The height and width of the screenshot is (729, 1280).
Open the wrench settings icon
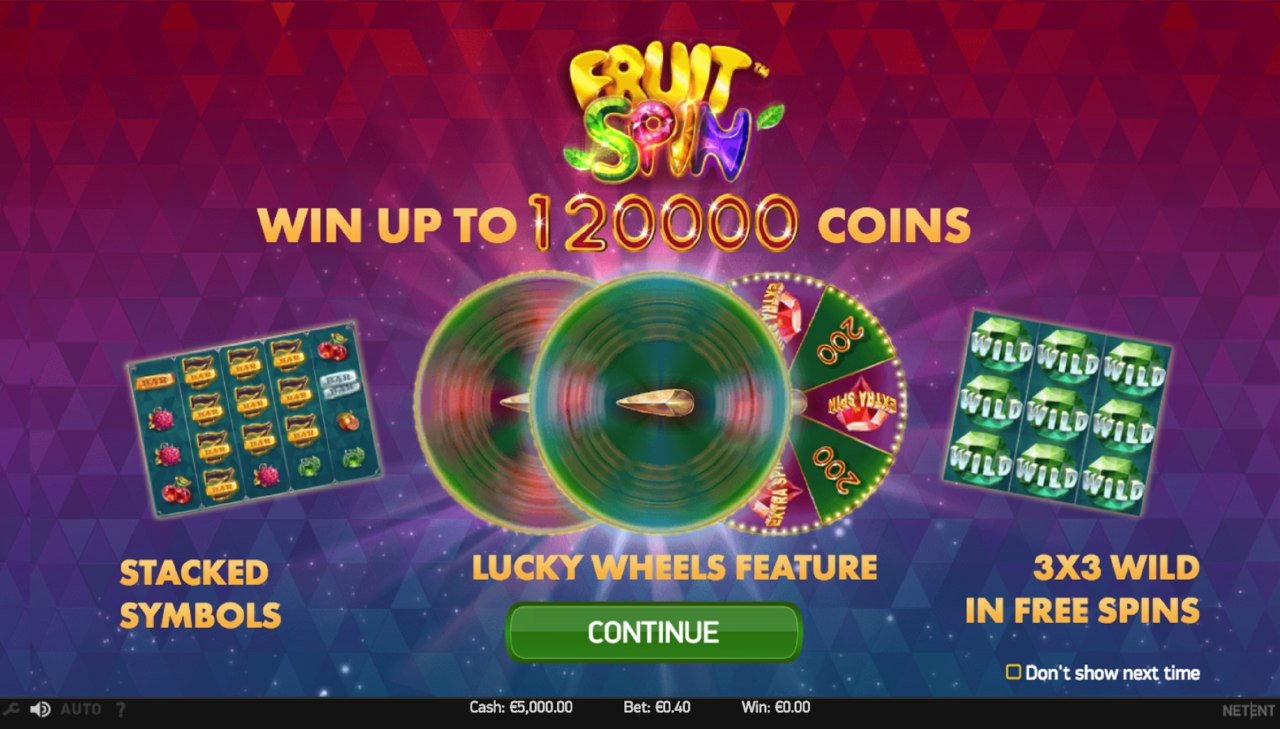(x=10, y=709)
